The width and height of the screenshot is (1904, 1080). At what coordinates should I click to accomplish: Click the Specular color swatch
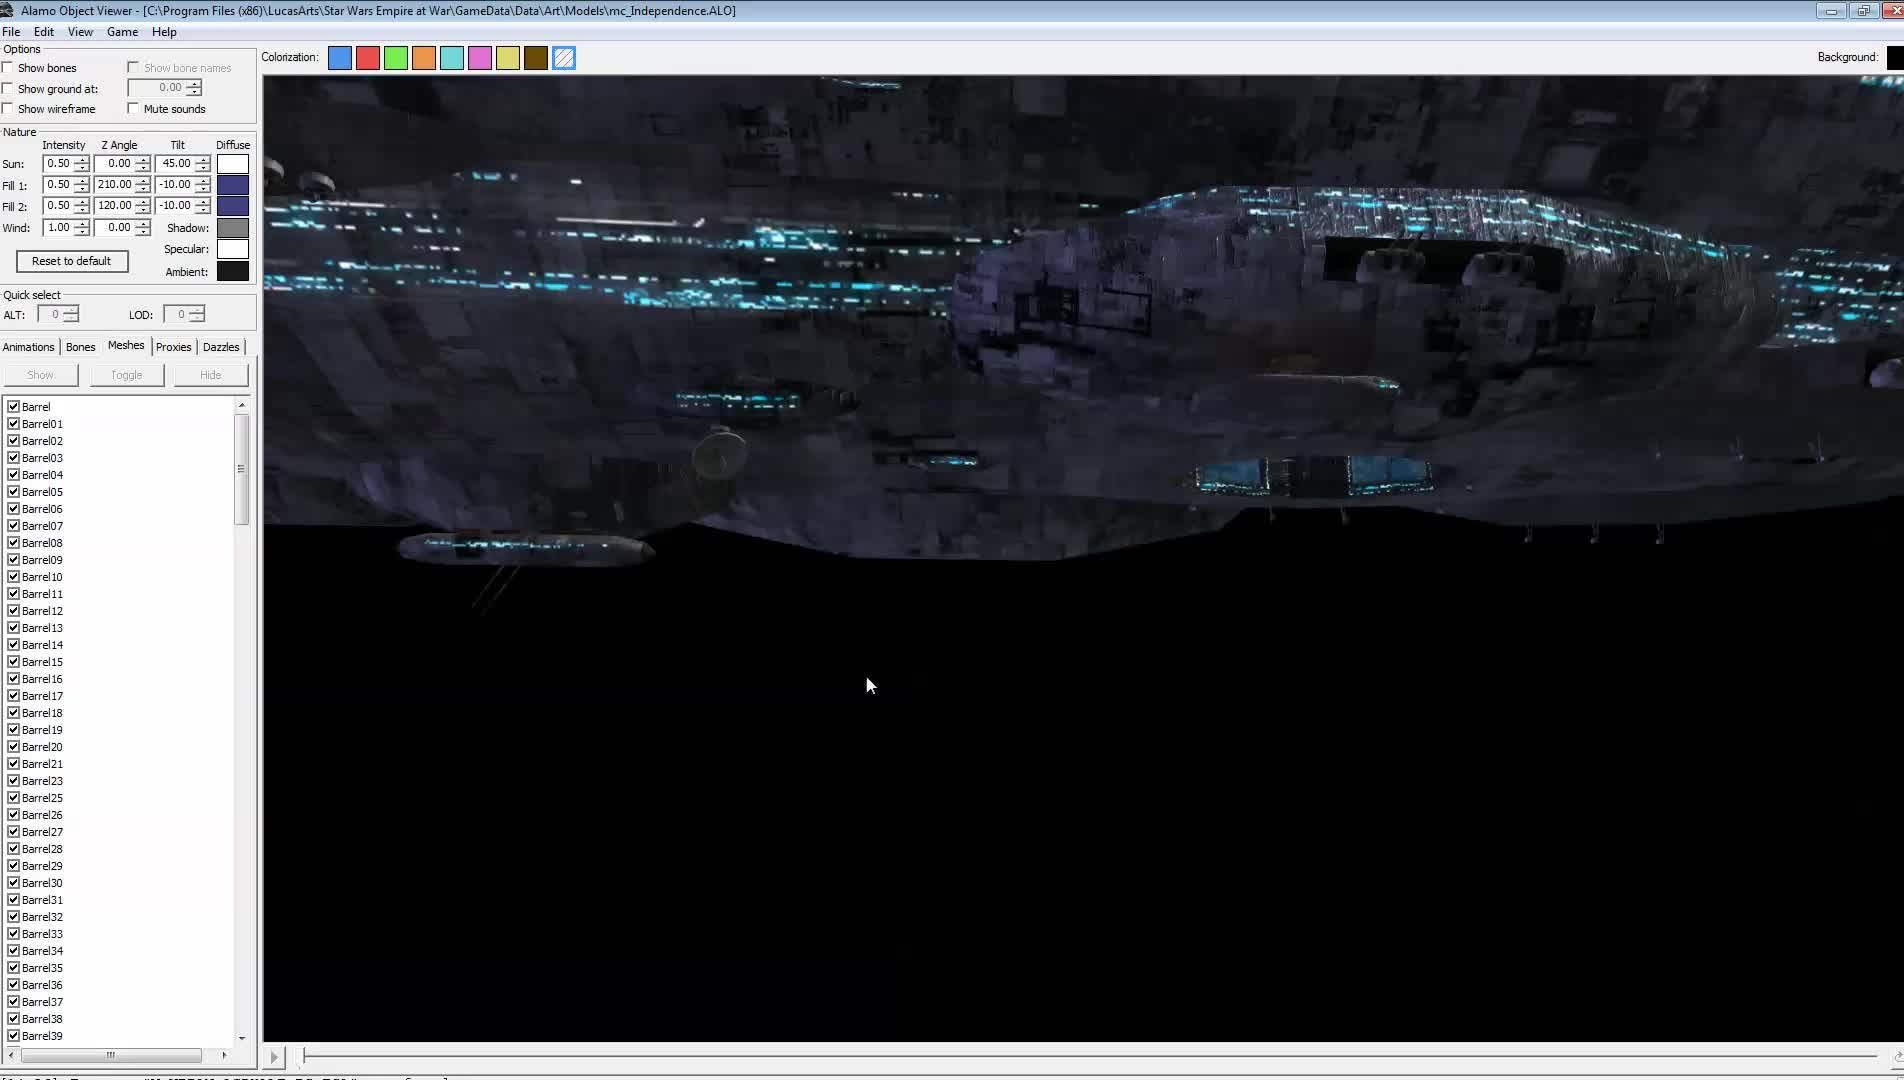[233, 249]
